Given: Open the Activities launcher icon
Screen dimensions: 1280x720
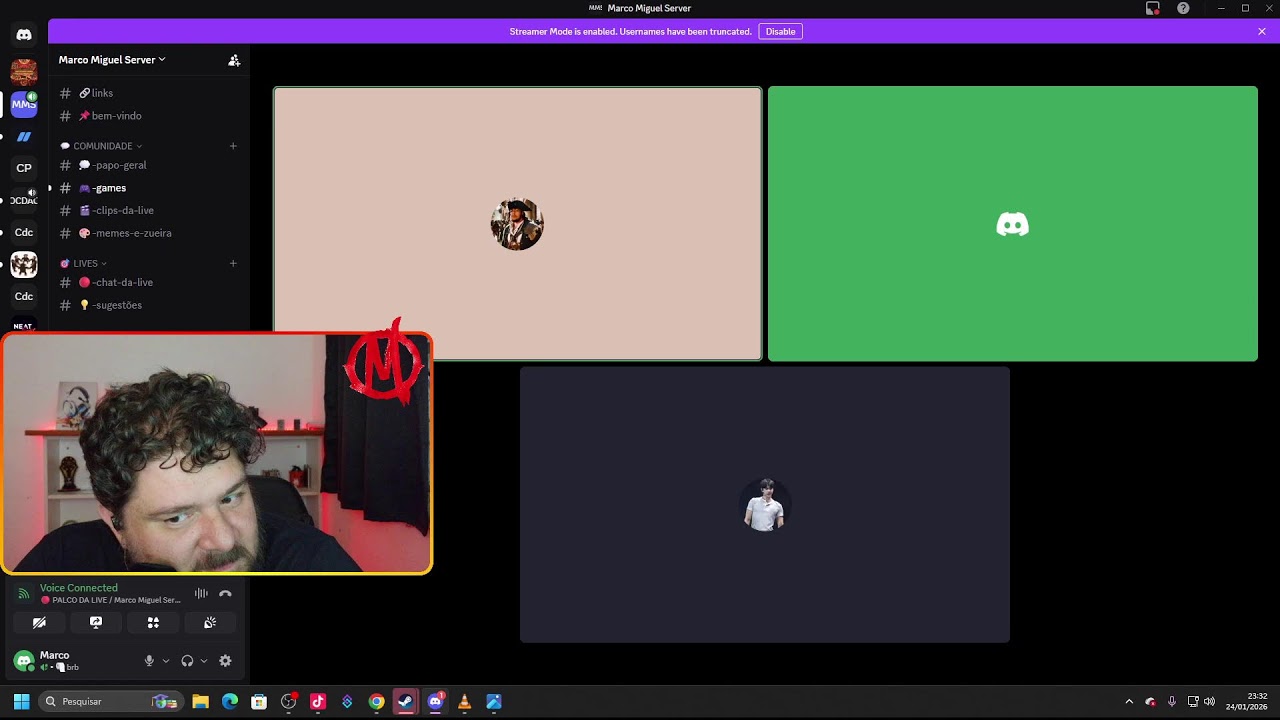Looking at the screenshot, I should pyautogui.click(x=153, y=622).
